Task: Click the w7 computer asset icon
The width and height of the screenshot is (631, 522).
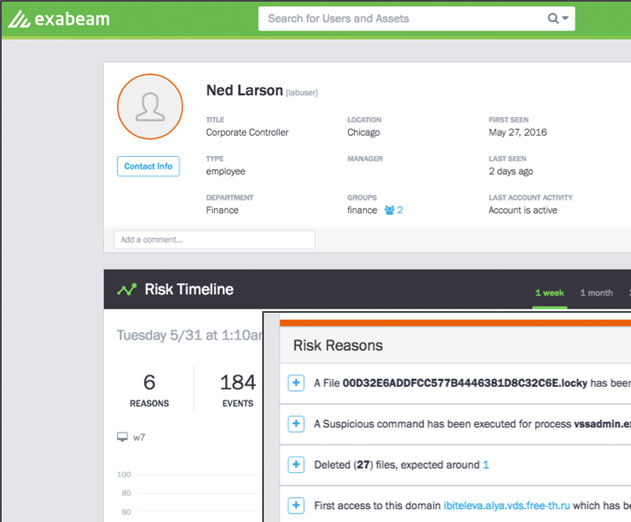Action: click(122, 437)
